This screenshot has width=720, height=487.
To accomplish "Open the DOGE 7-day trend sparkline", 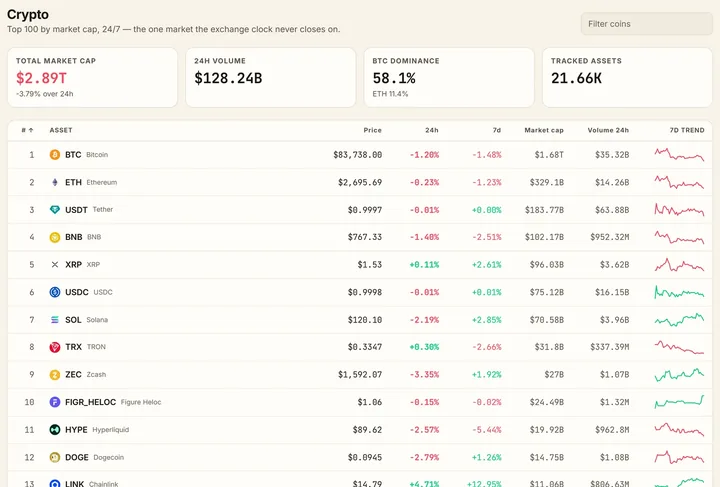I will (x=679, y=457).
